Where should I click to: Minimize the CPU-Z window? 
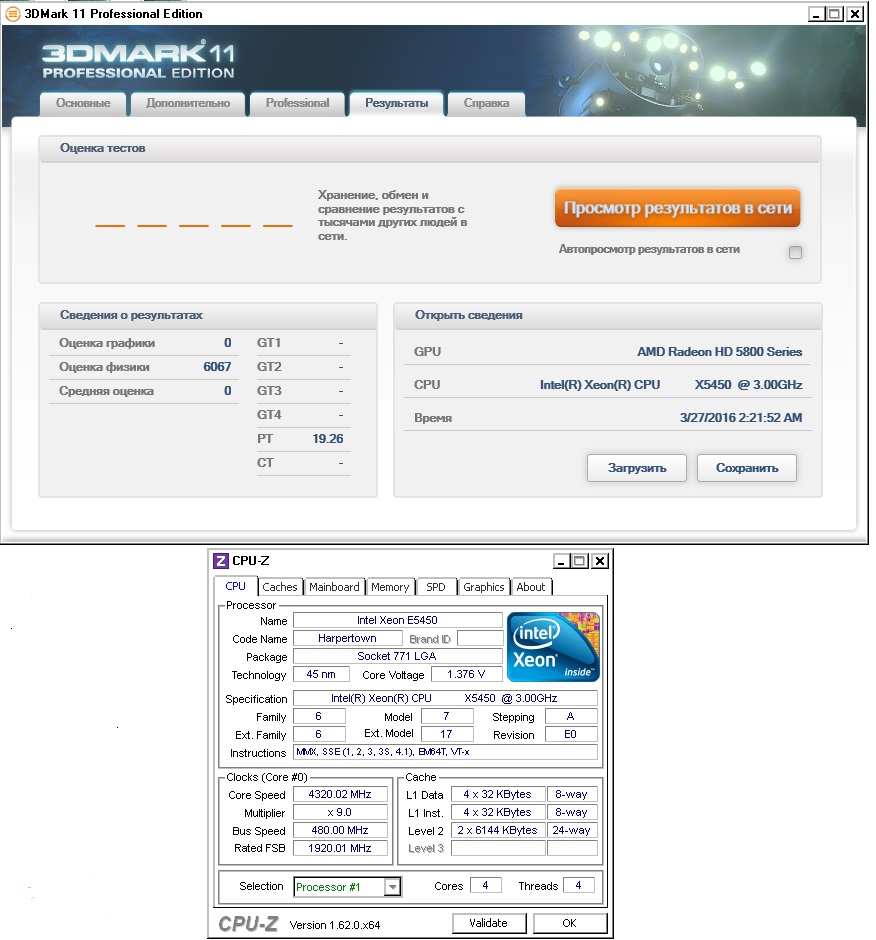click(561, 561)
